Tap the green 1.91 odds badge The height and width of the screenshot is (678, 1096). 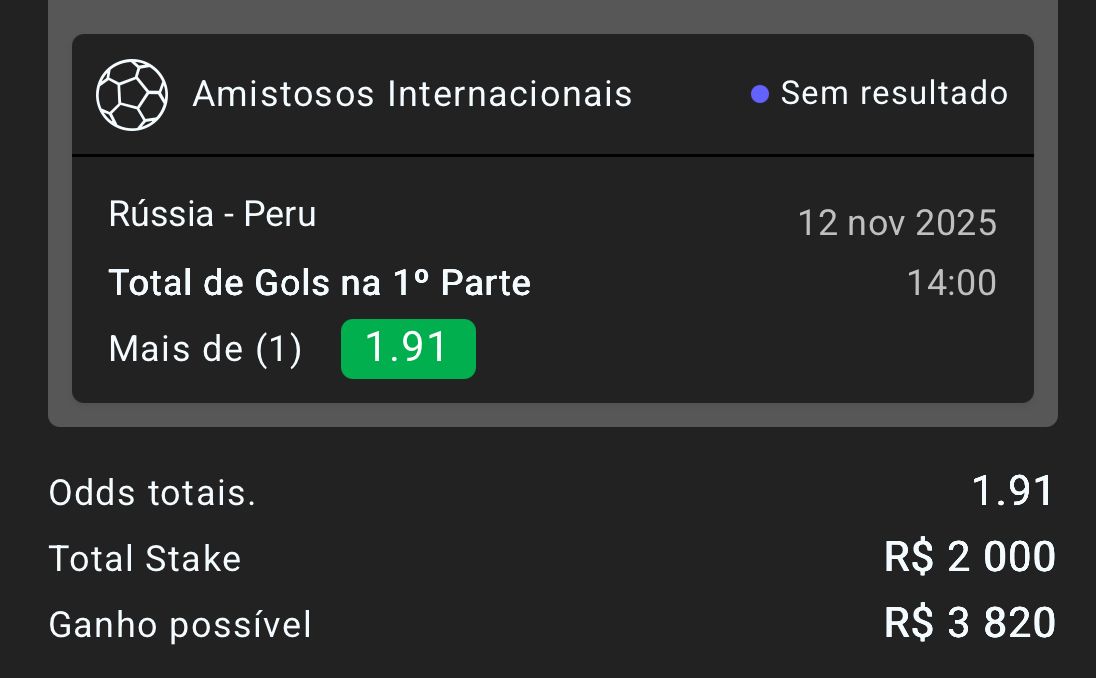pos(408,349)
